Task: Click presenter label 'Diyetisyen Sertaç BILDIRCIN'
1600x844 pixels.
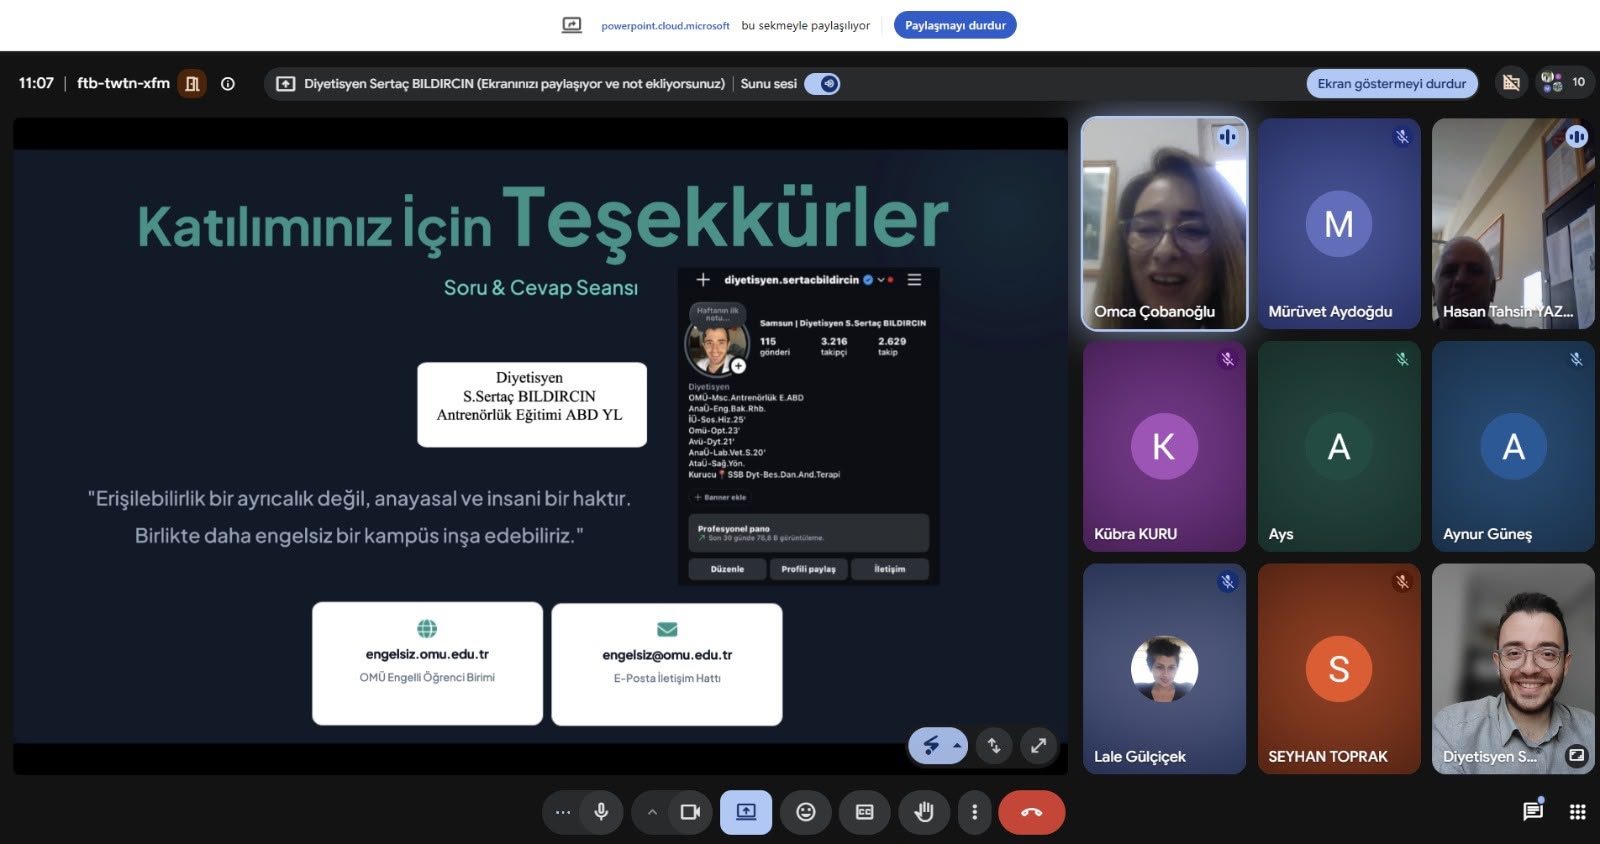Action: [x=389, y=84]
